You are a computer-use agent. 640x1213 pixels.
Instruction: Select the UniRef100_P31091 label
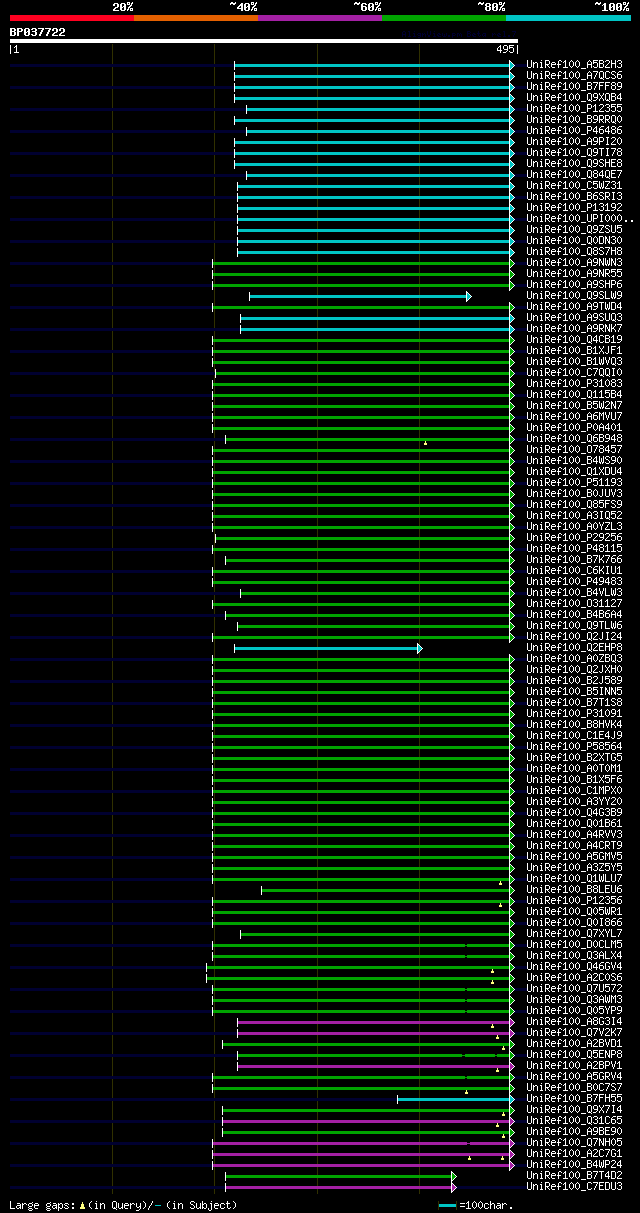574,713
